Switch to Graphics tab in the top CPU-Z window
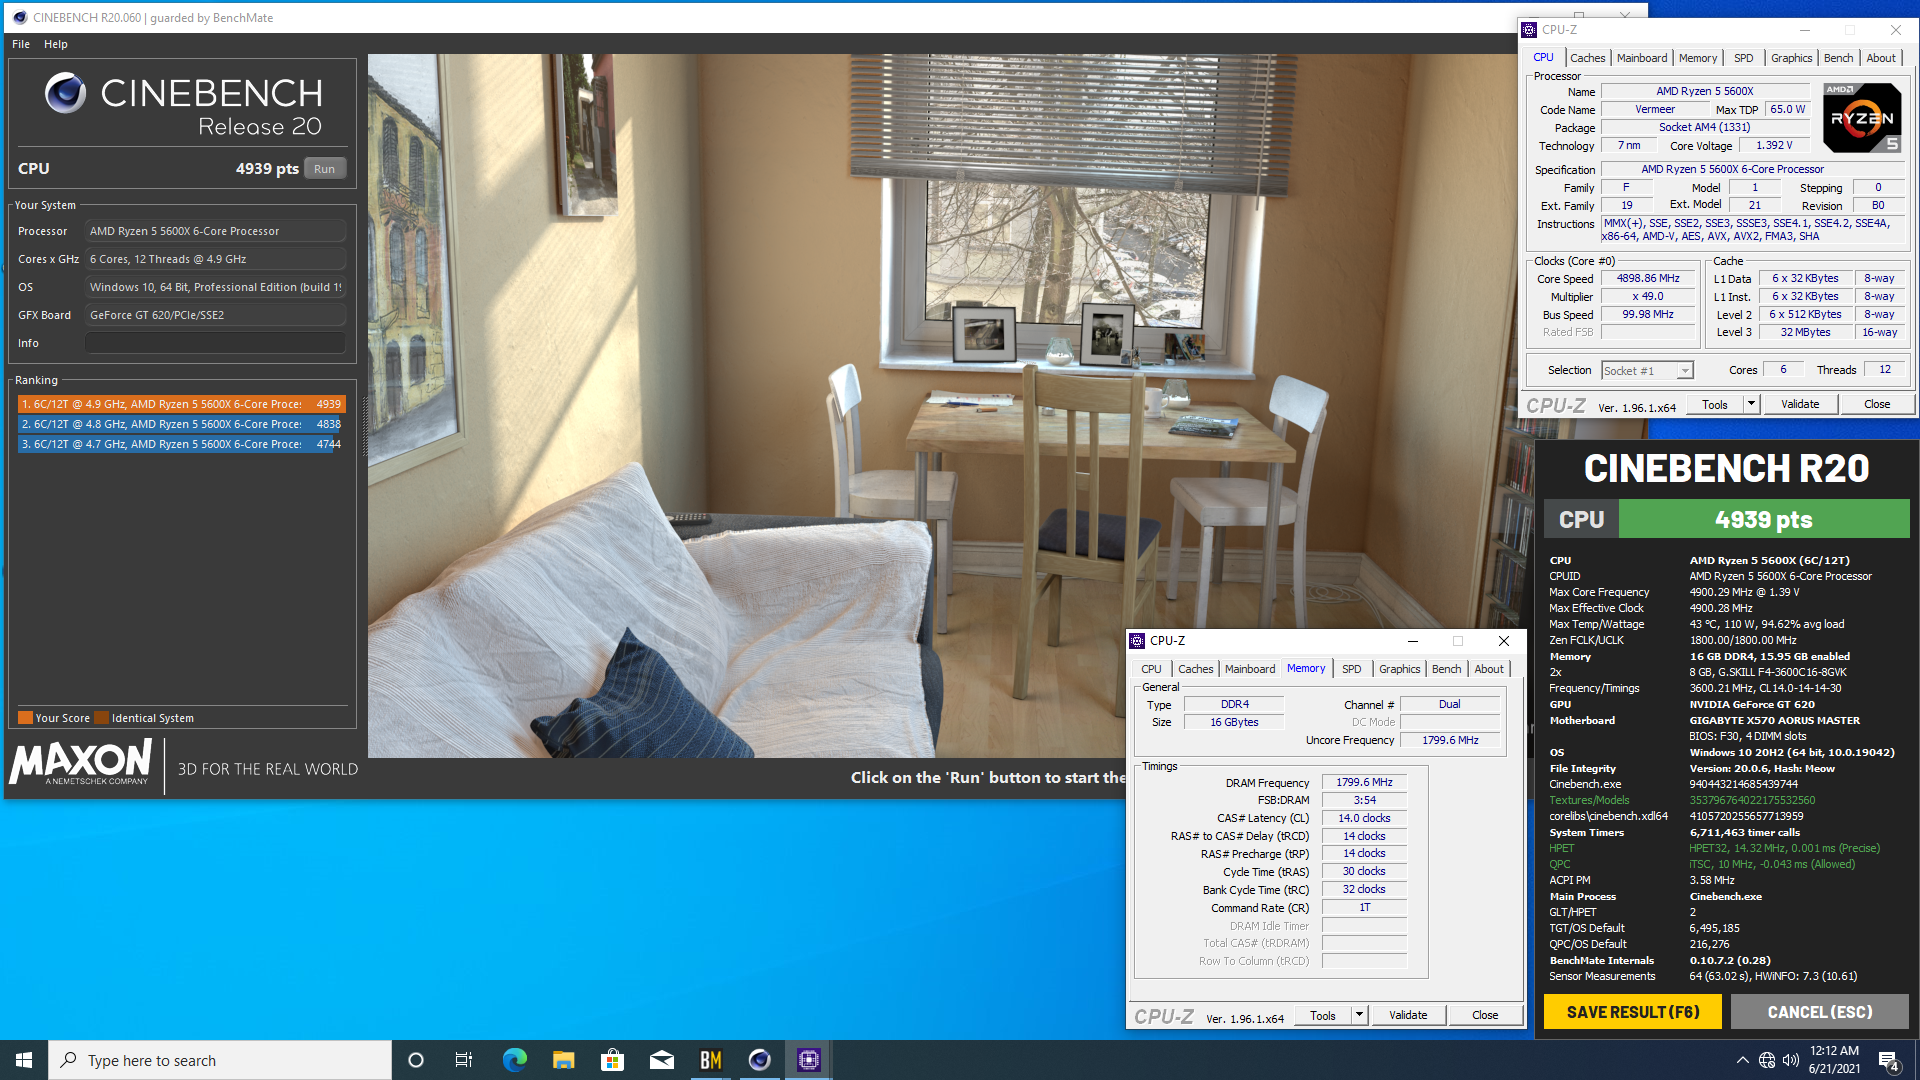This screenshot has height=1080, width=1920. click(1791, 58)
